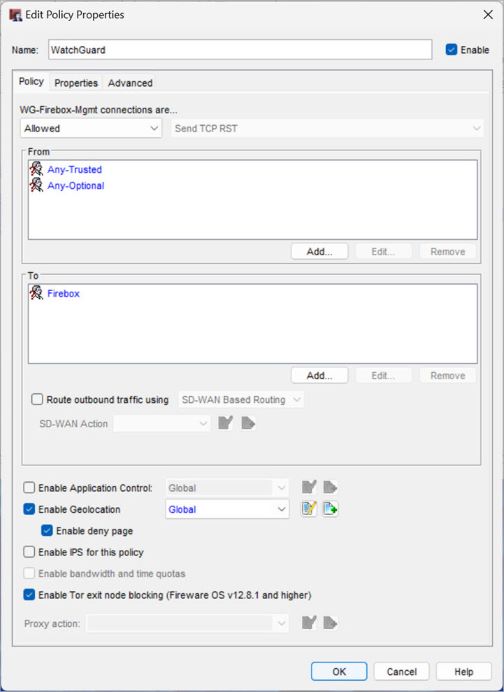504x692 pixels.
Task: Check Route outbound traffic using
Action: pyautogui.click(x=37, y=399)
